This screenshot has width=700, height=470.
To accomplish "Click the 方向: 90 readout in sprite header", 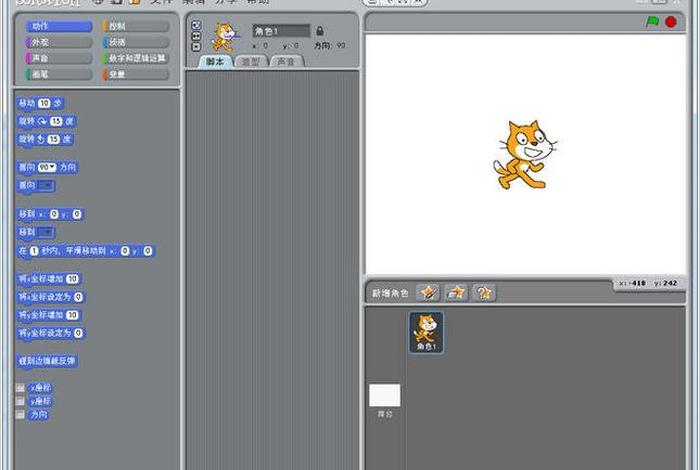I will click(x=330, y=46).
